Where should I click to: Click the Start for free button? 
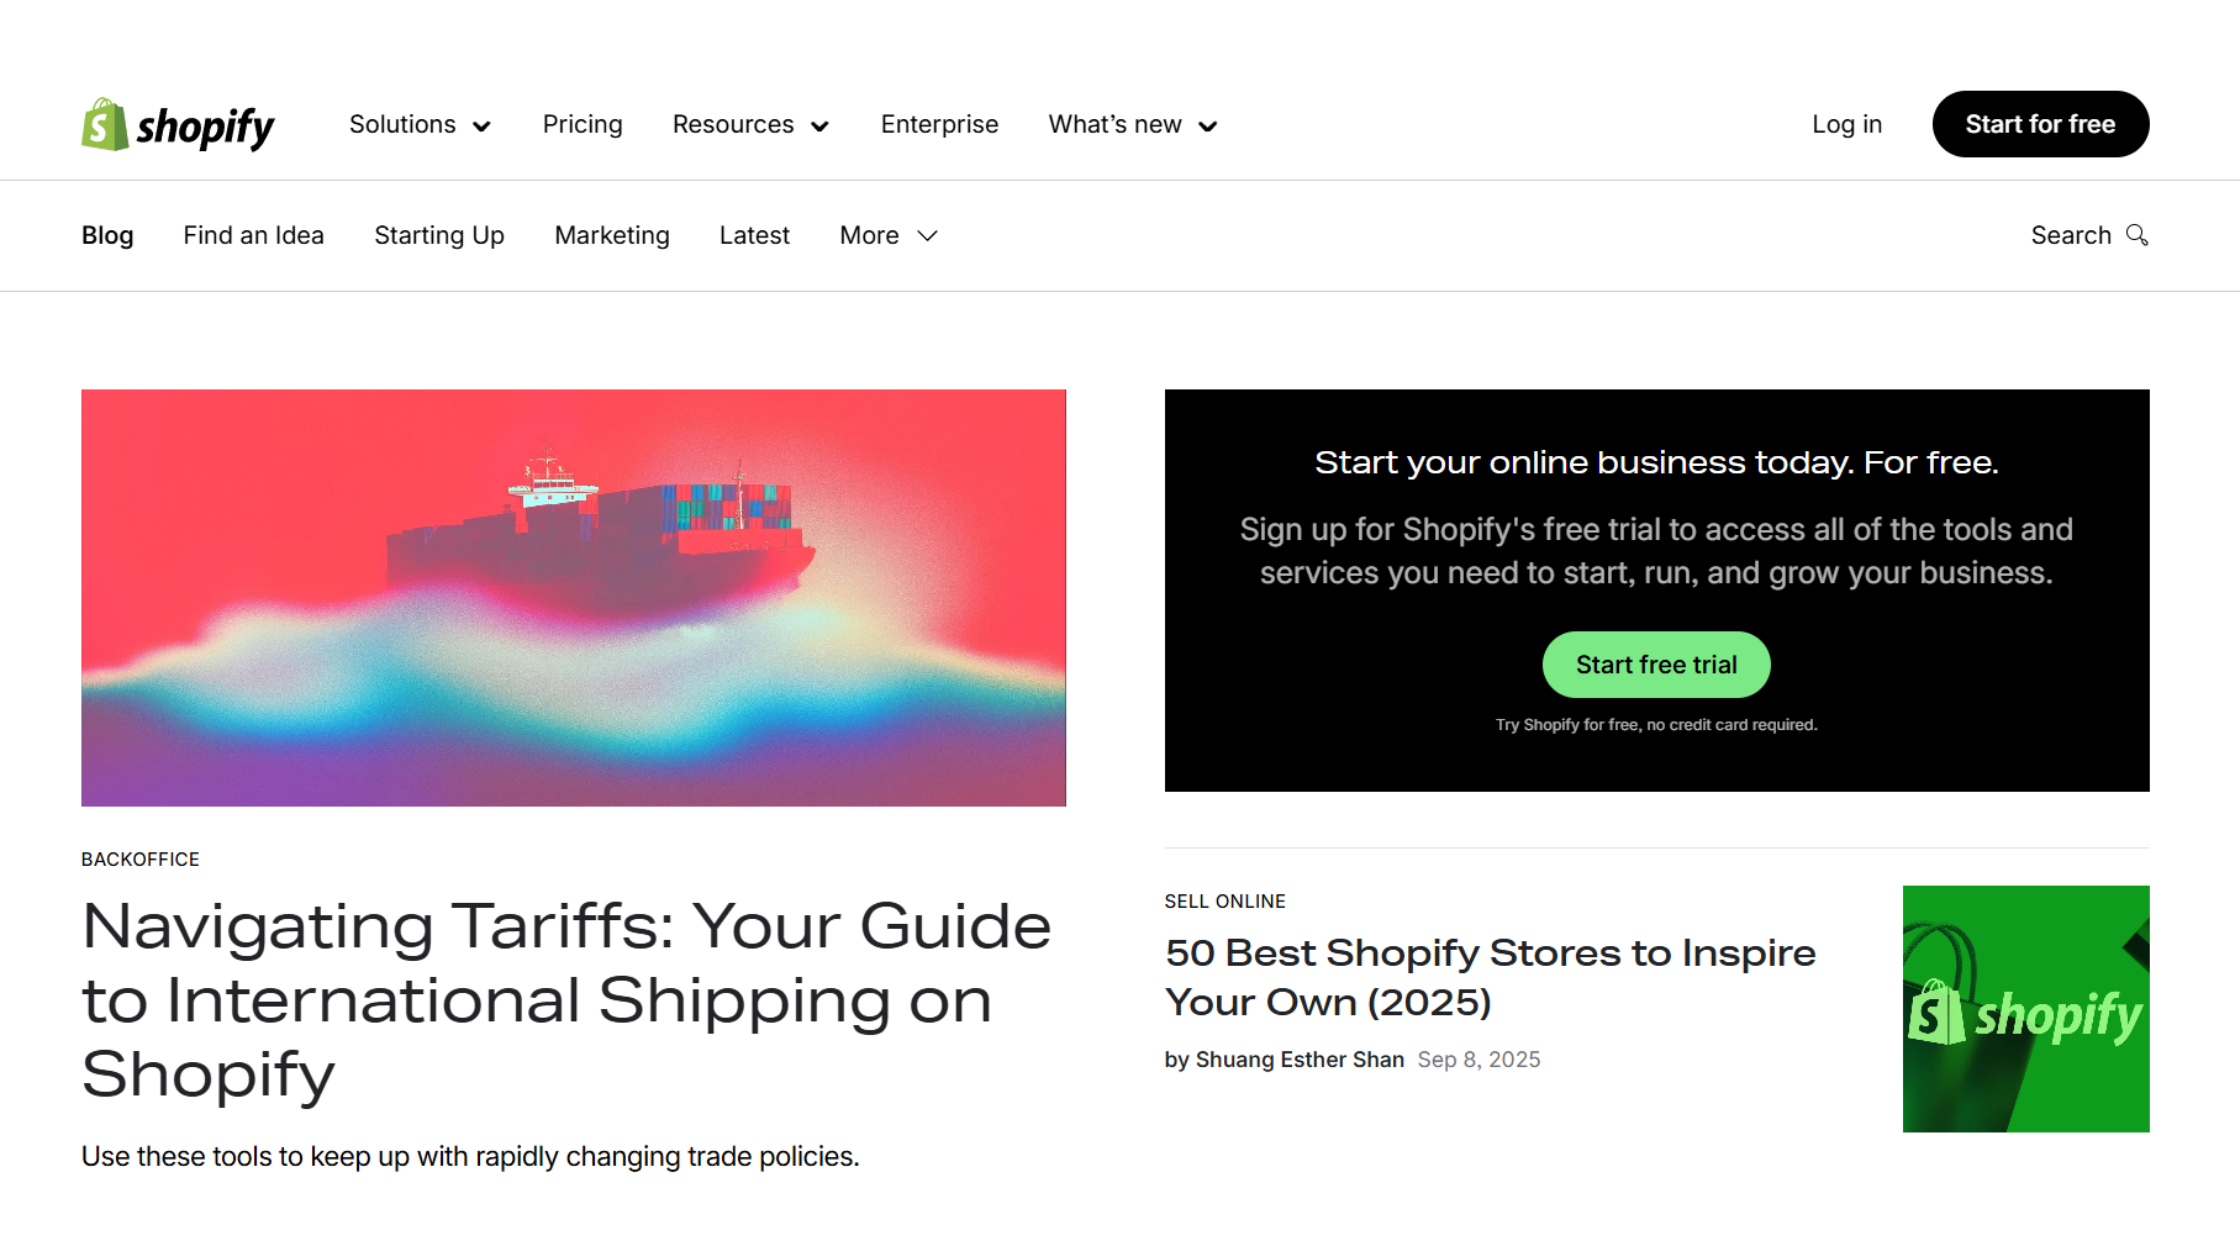[x=2040, y=124]
